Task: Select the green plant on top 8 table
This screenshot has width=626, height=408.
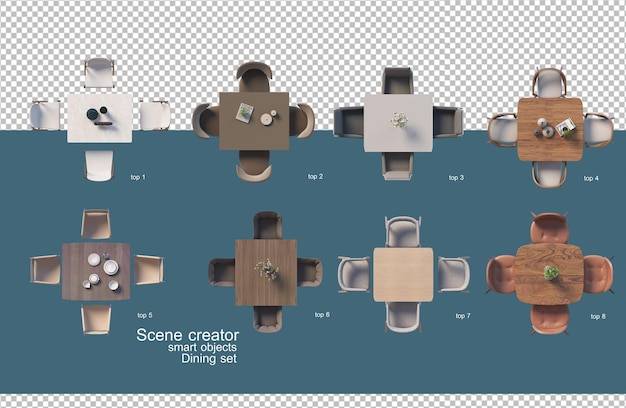Action: point(551,273)
